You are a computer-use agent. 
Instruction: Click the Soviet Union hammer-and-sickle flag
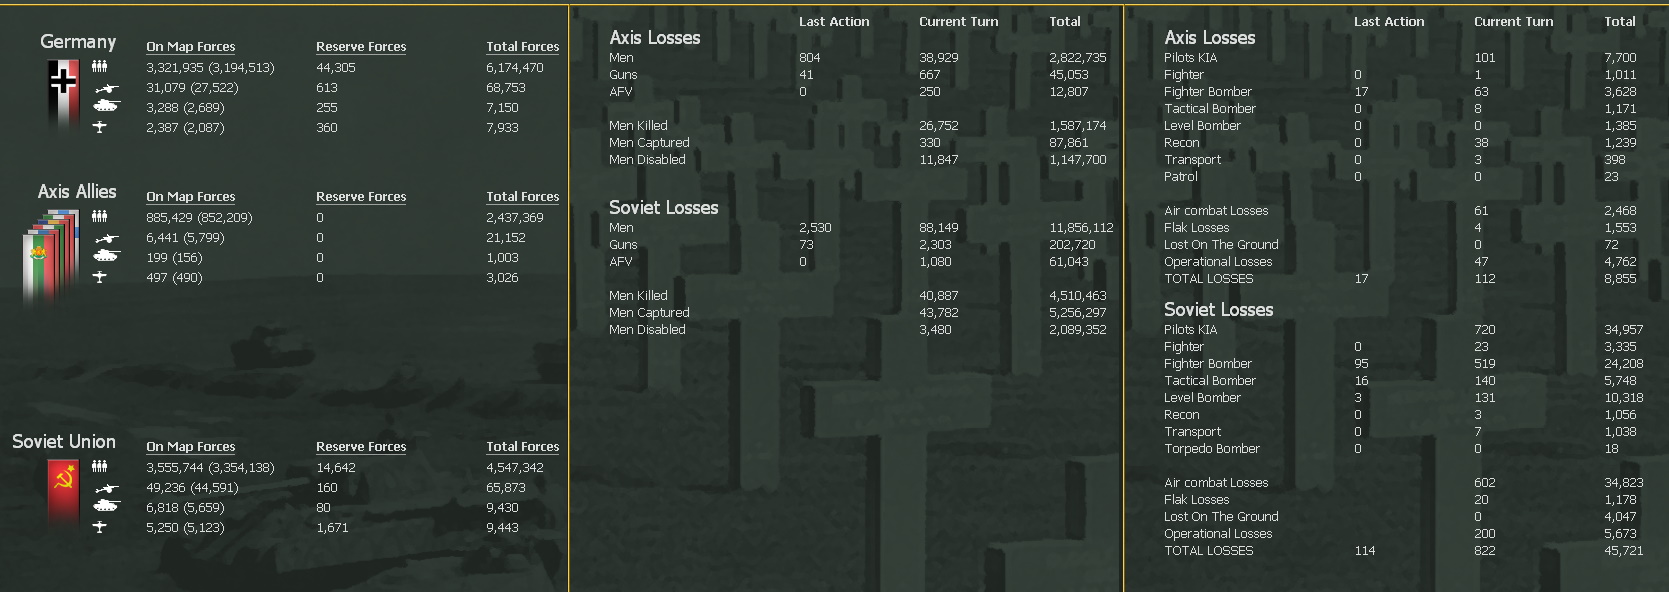coord(63,494)
